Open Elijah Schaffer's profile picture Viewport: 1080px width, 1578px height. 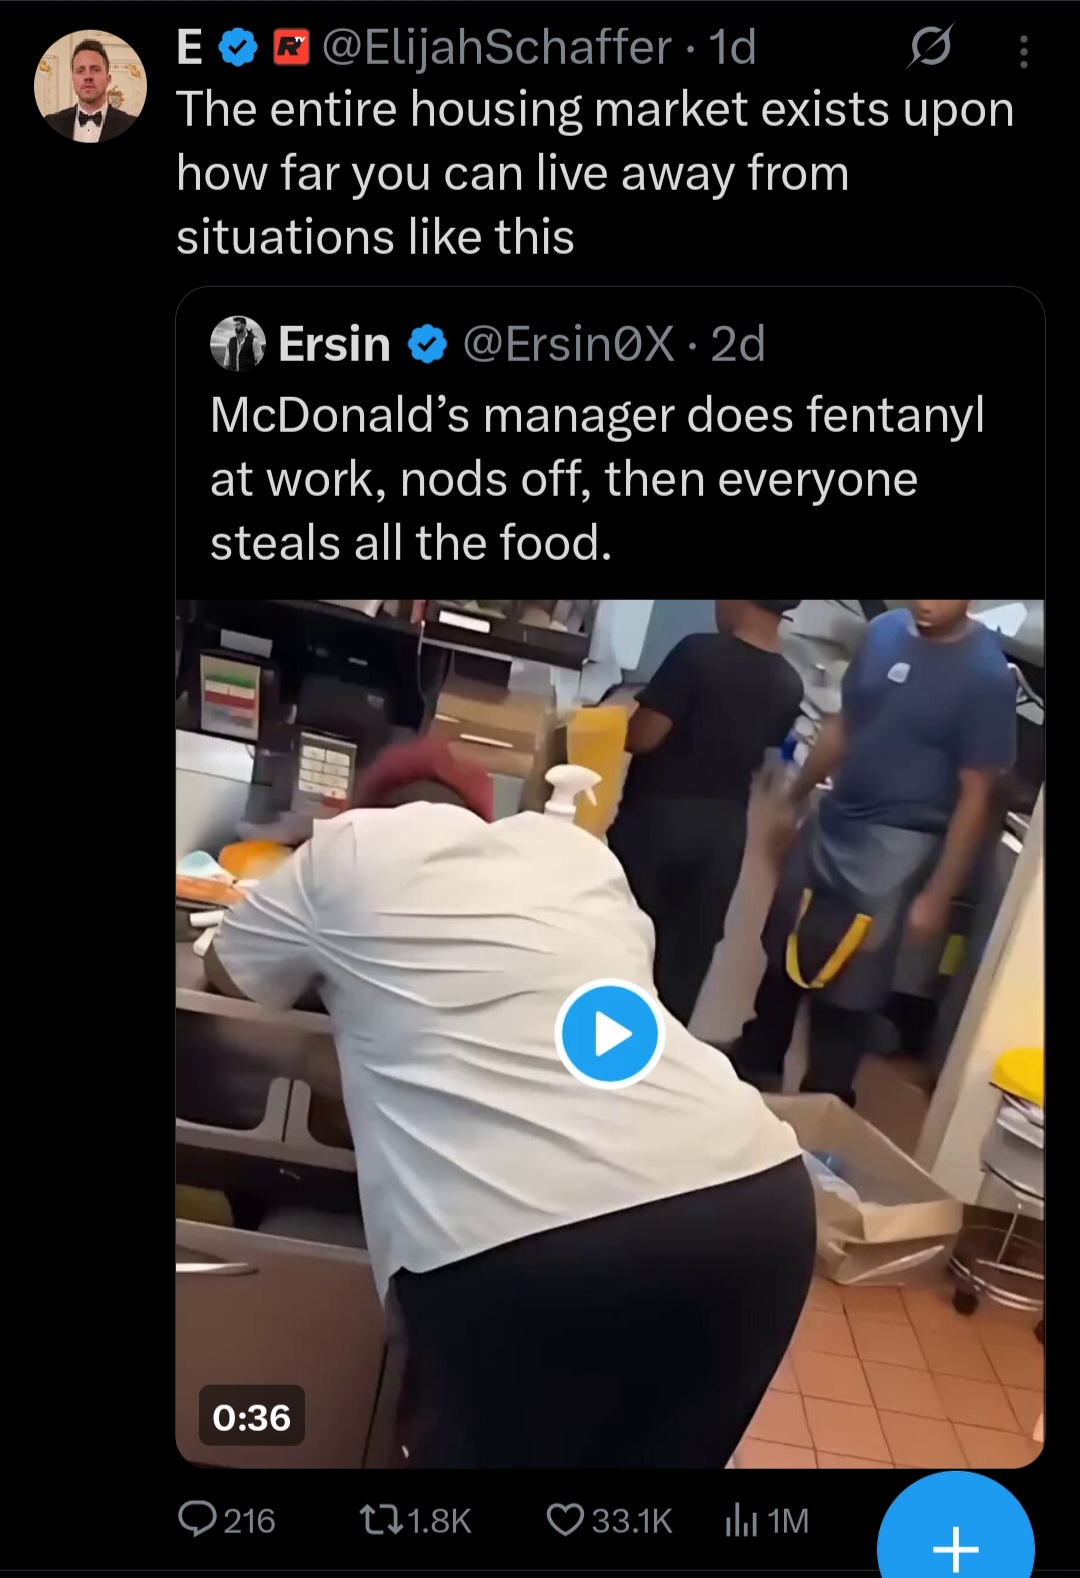tap(90, 86)
